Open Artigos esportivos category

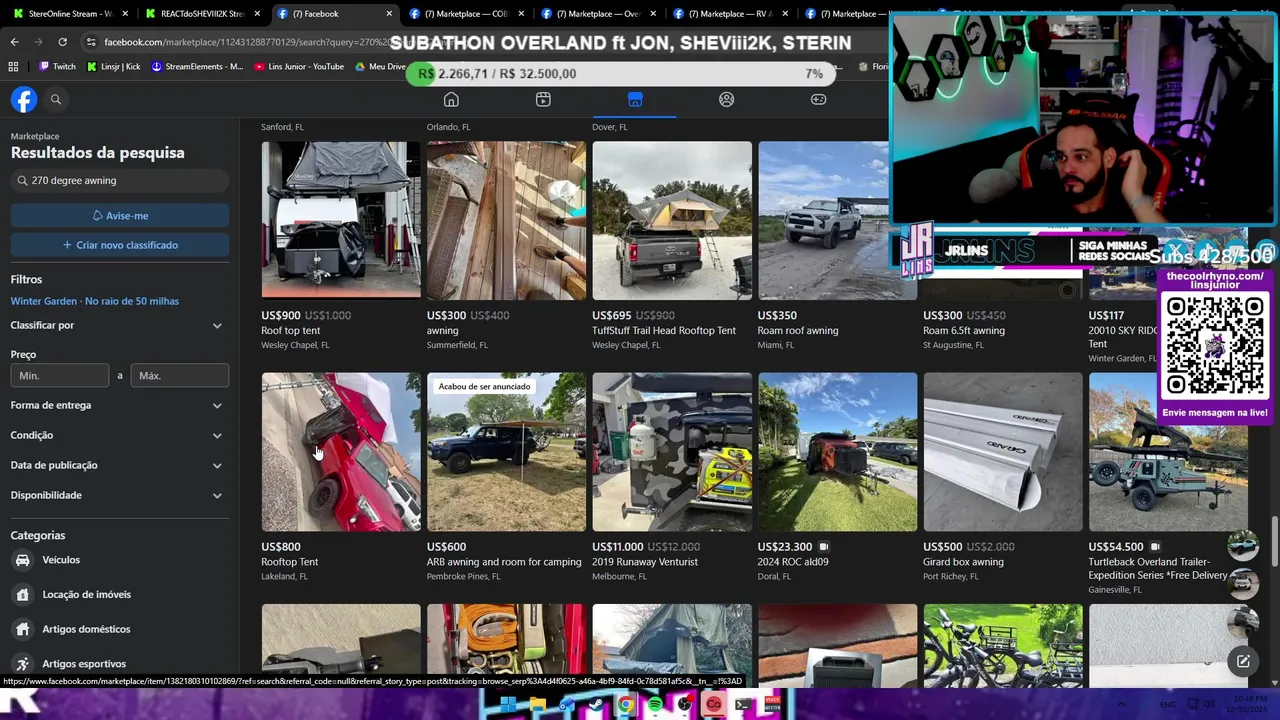(118, 664)
